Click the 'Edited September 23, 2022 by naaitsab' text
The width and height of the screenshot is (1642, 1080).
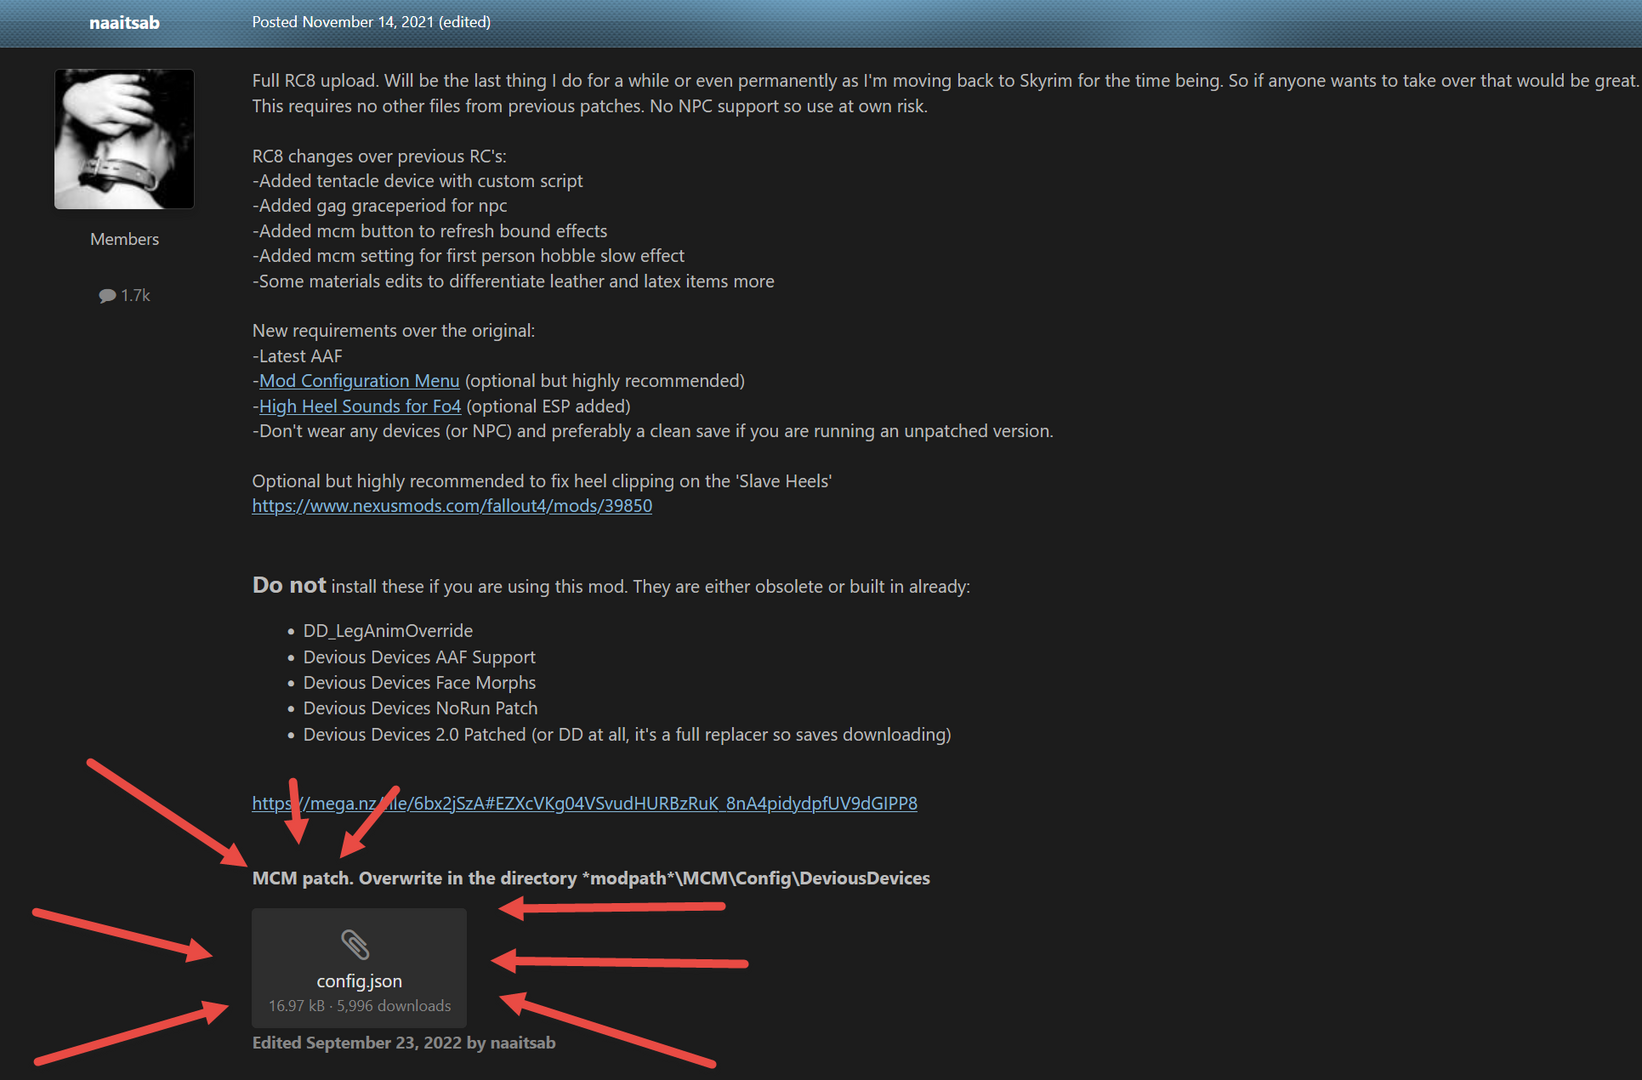[x=404, y=1043]
